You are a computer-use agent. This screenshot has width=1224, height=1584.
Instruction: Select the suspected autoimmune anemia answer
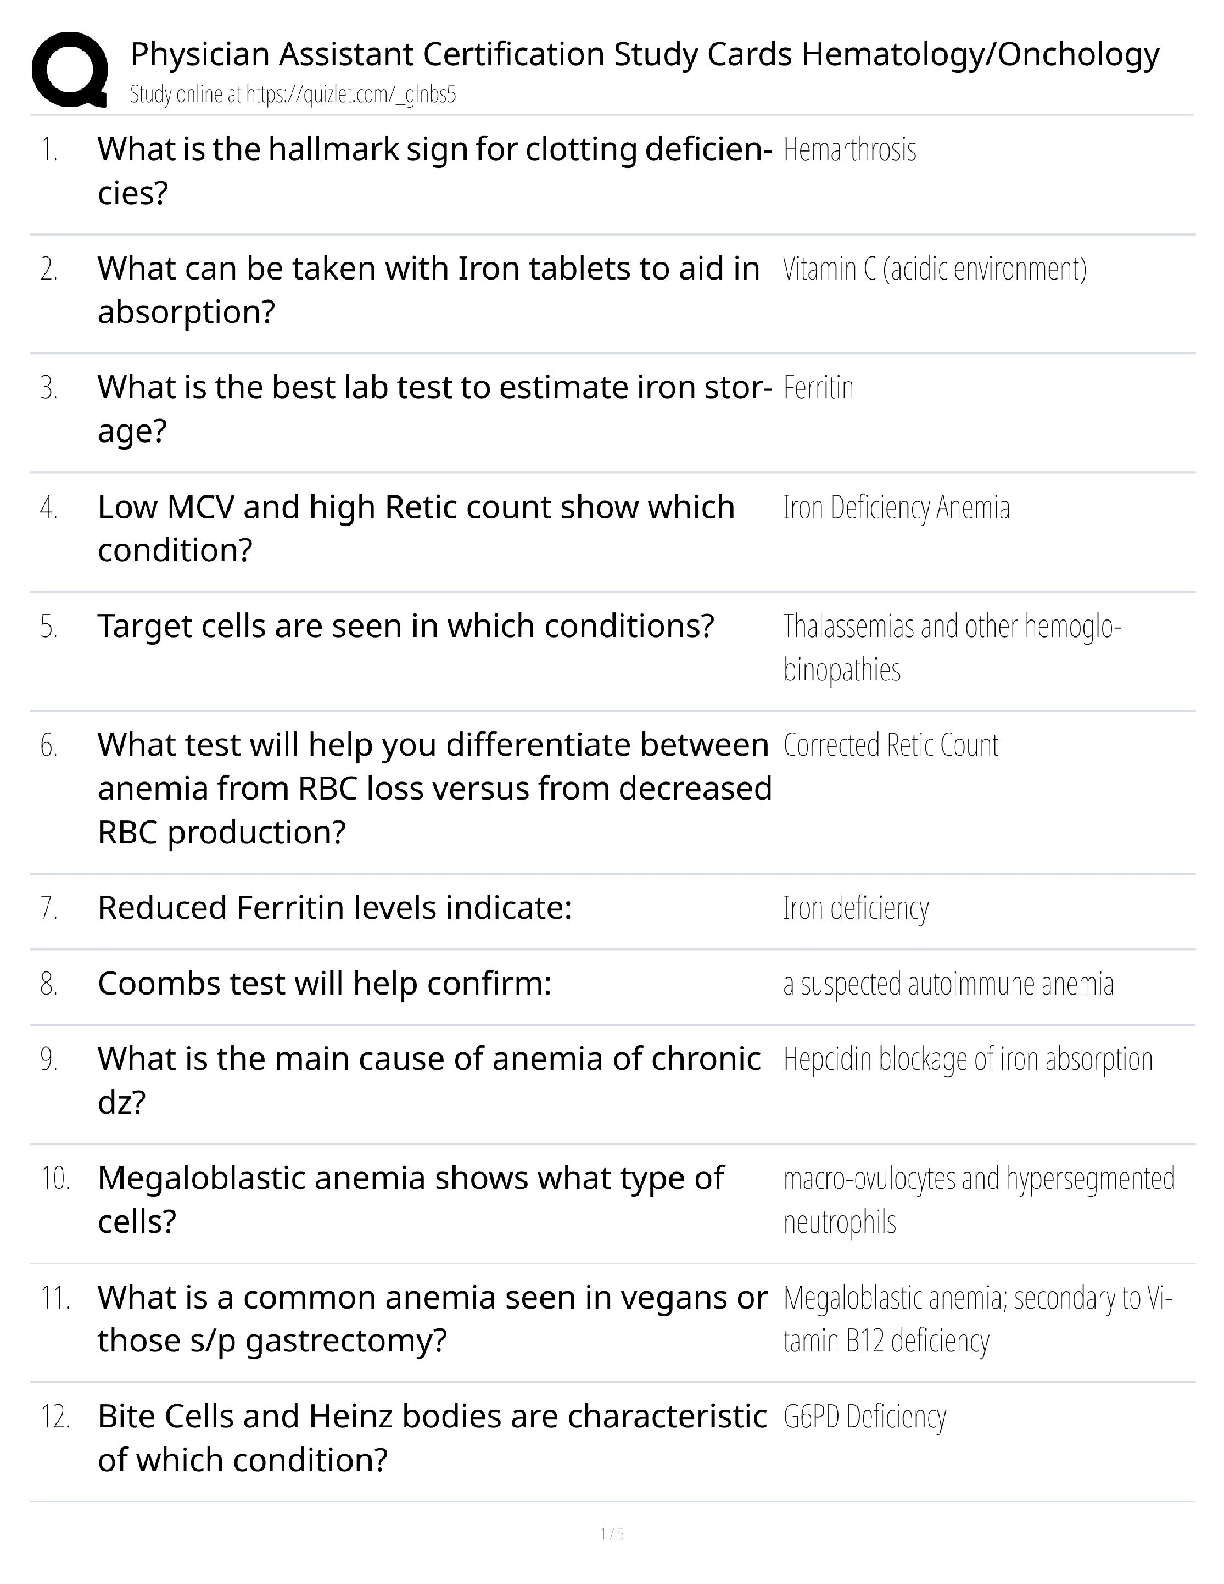948,985
